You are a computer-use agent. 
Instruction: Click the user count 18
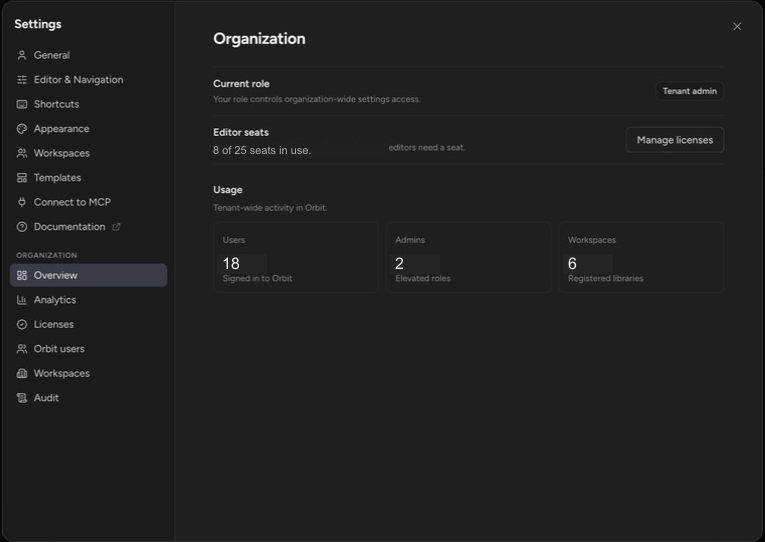click(231, 263)
